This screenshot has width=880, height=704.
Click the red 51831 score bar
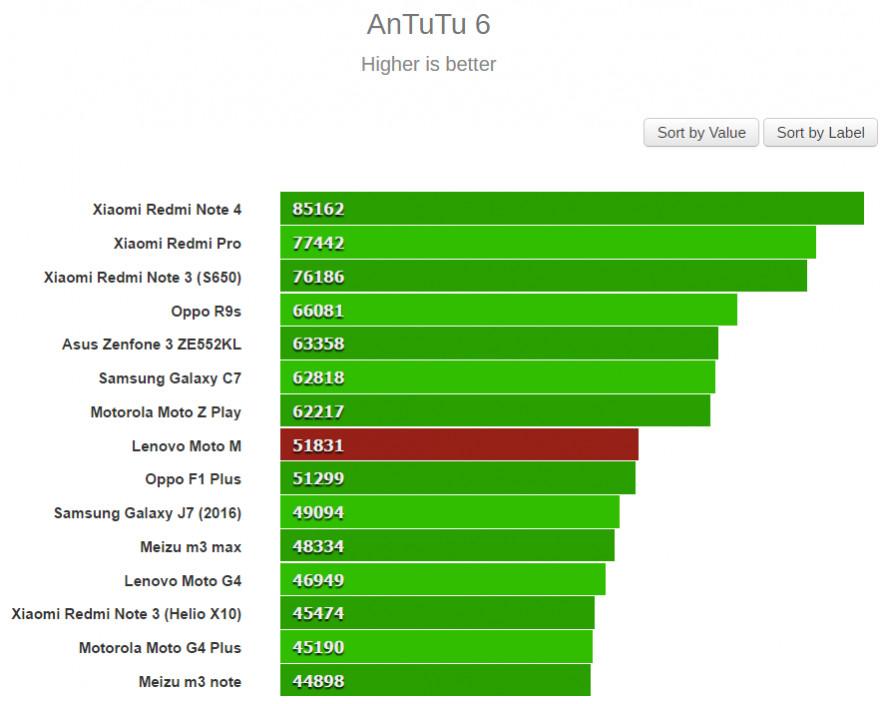pos(460,444)
